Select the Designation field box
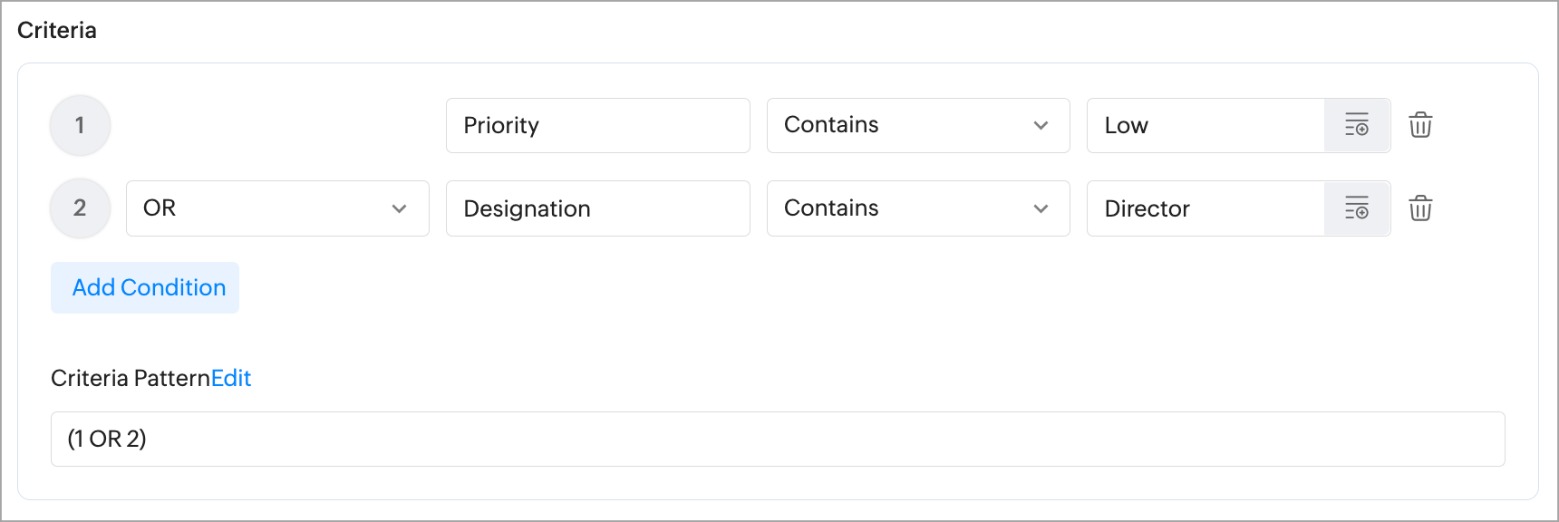 597,209
